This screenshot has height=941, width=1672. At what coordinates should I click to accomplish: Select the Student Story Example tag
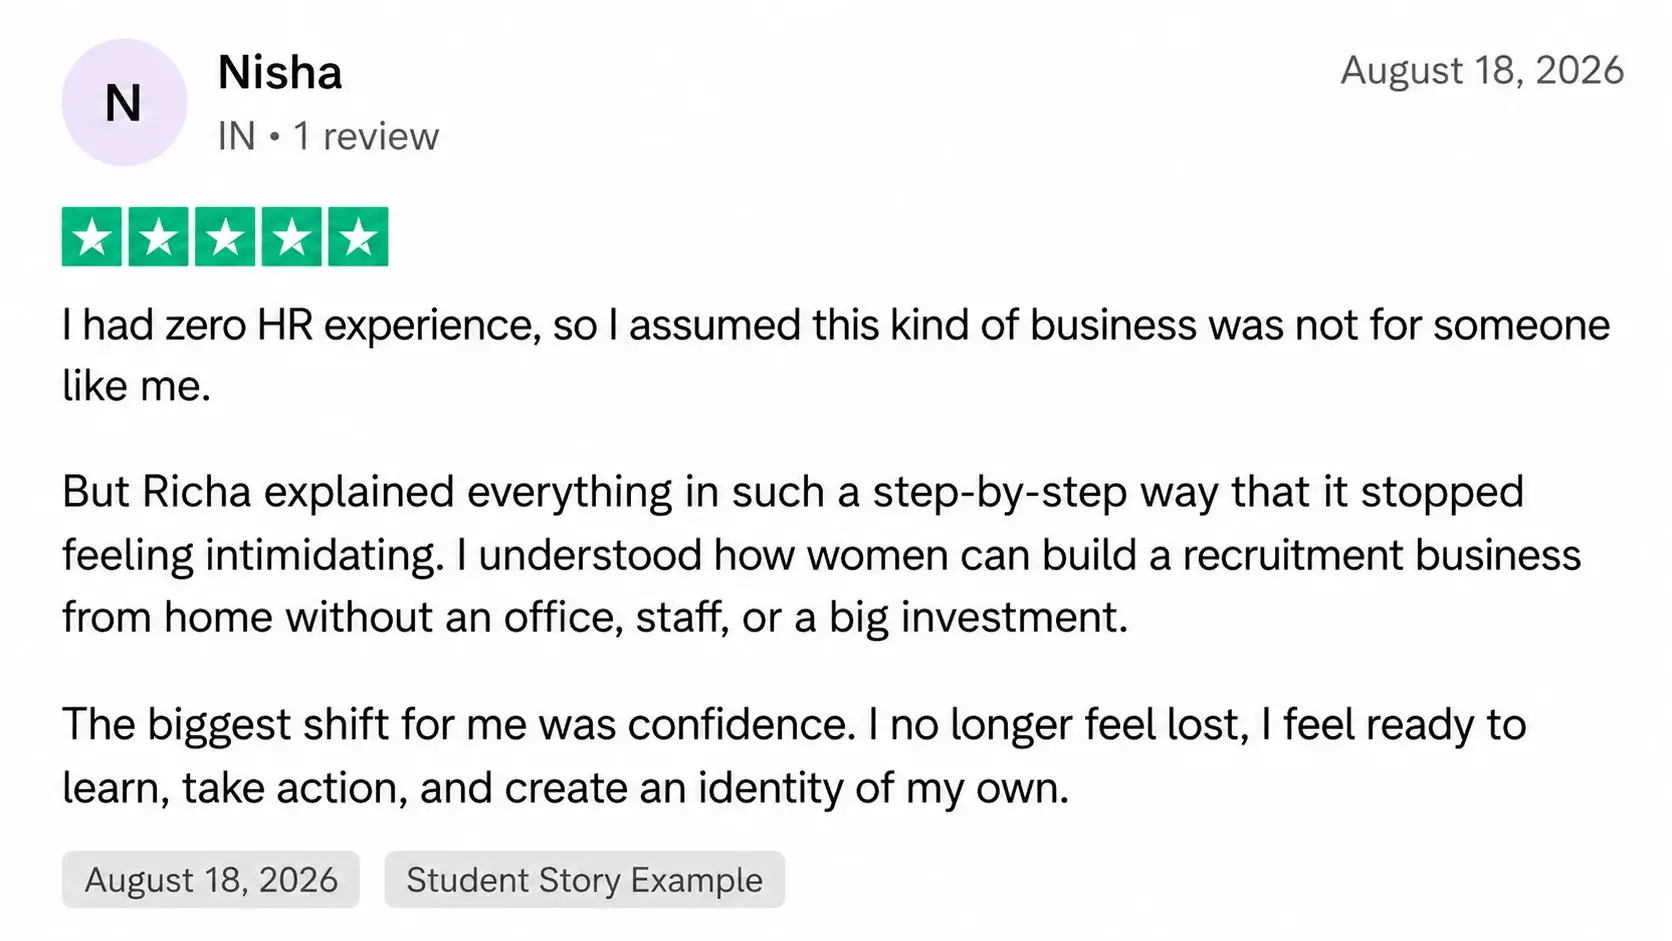(x=585, y=880)
